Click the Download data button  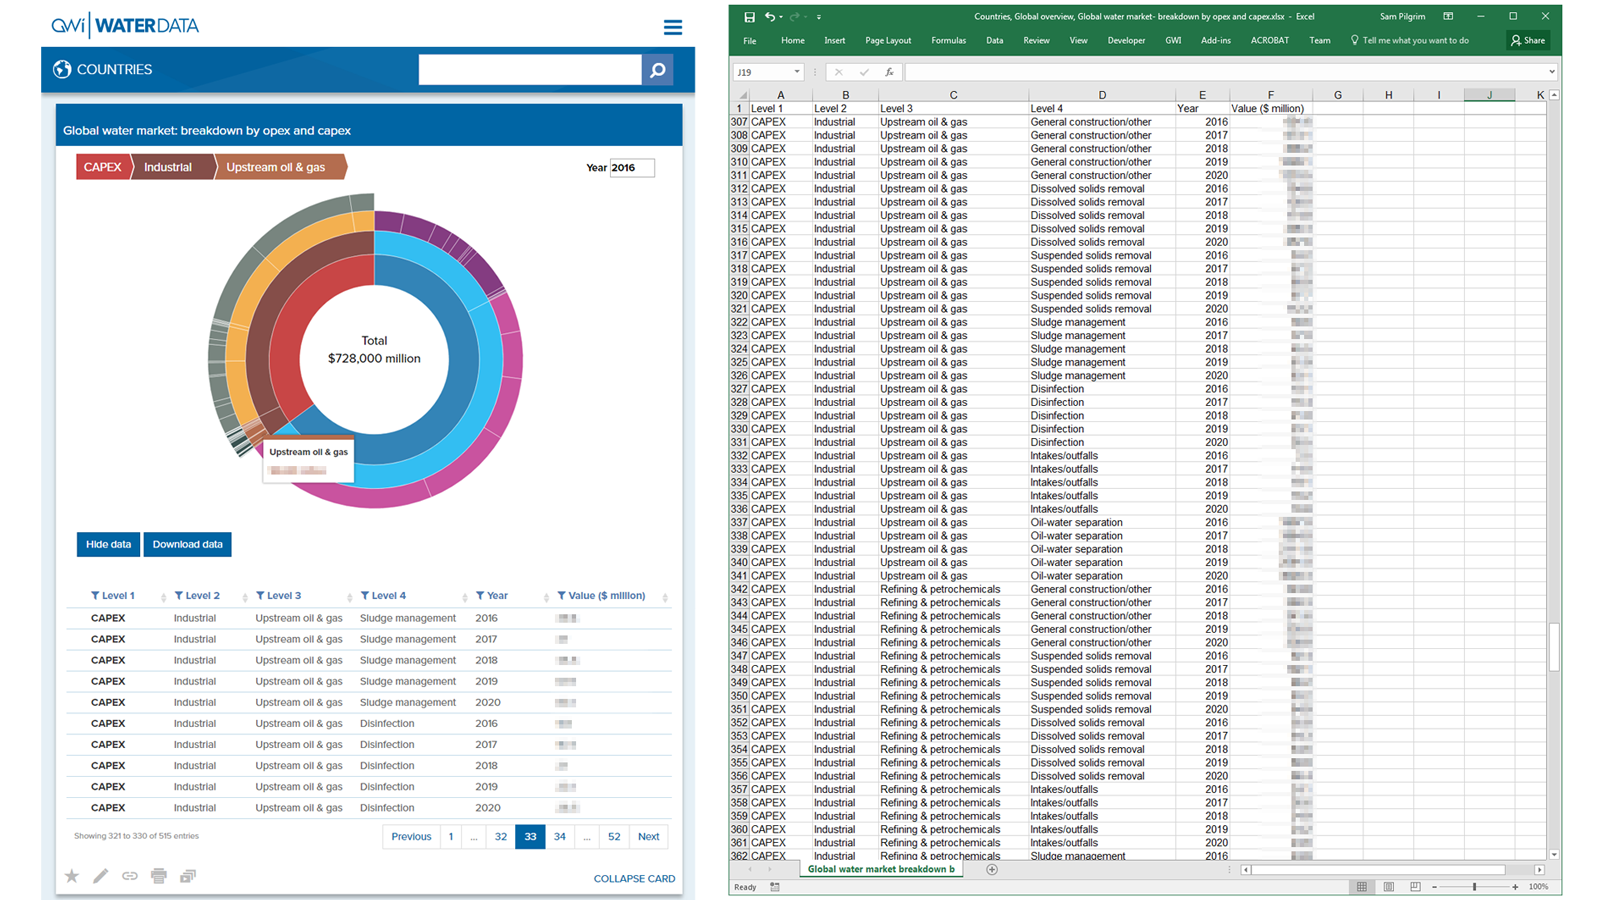(187, 545)
